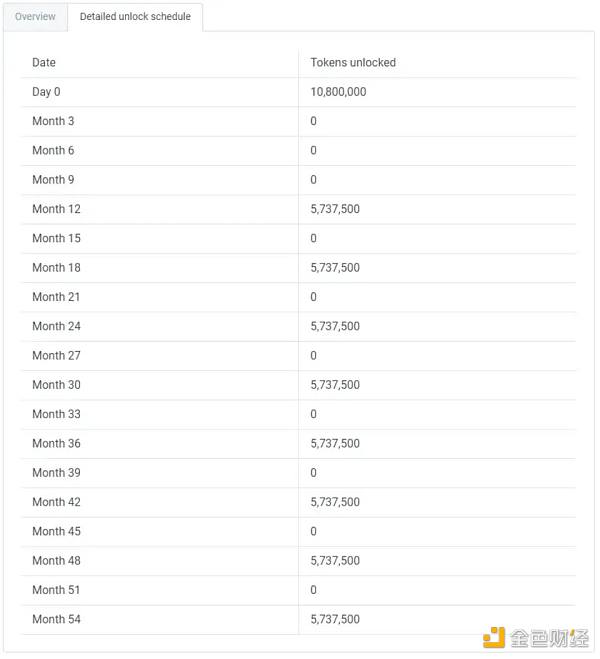Screen dimensions: 600x659
Task: Click the Date column header
Action: tap(44, 62)
